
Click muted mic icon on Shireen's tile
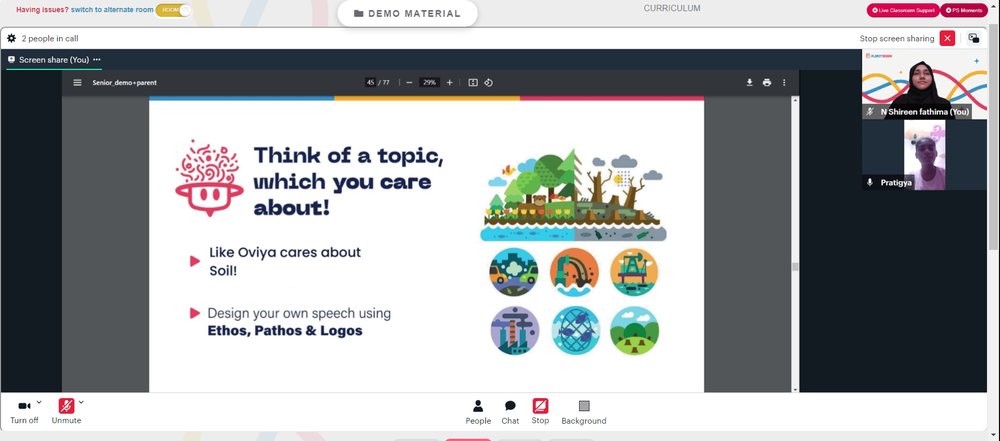(870, 112)
